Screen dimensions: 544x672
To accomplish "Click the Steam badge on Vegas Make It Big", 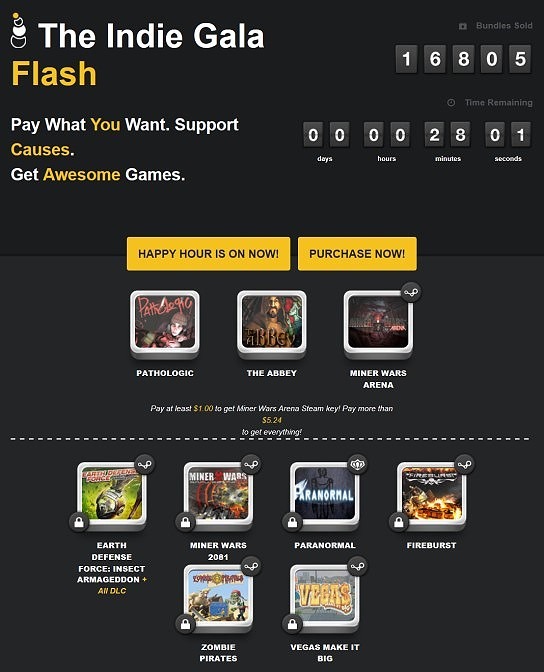I will [x=357, y=567].
